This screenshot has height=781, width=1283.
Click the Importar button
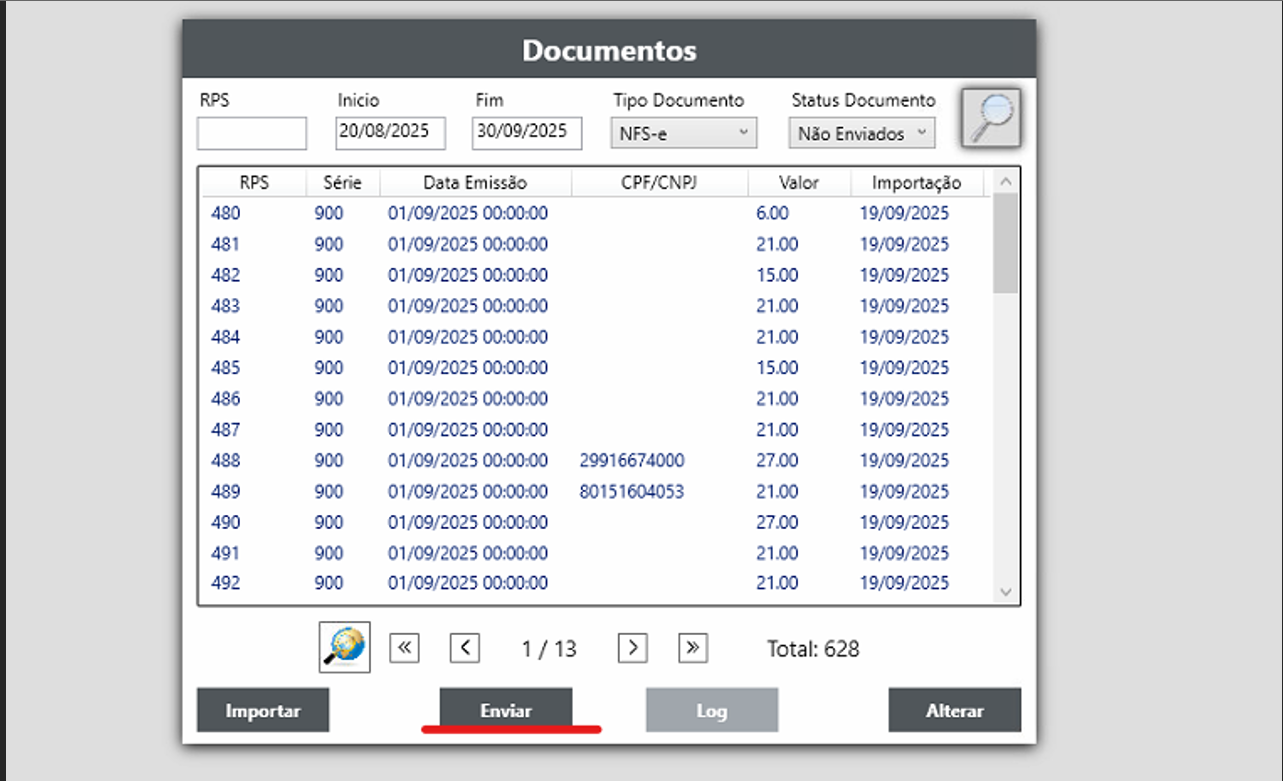tap(263, 711)
